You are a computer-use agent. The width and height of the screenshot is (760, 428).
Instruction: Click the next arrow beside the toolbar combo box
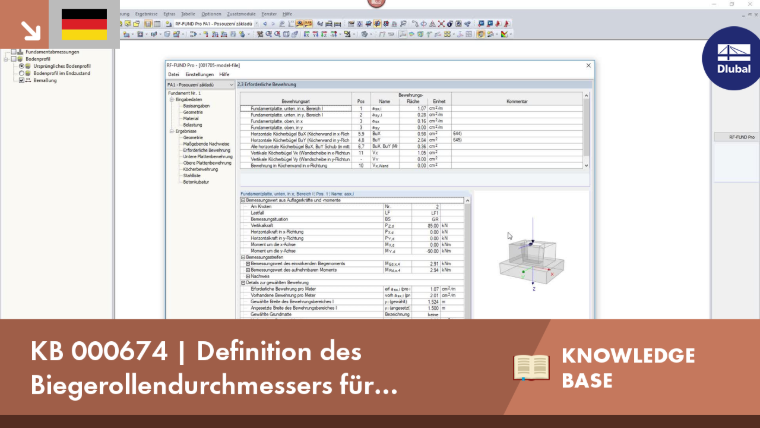[x=273, y=23]
